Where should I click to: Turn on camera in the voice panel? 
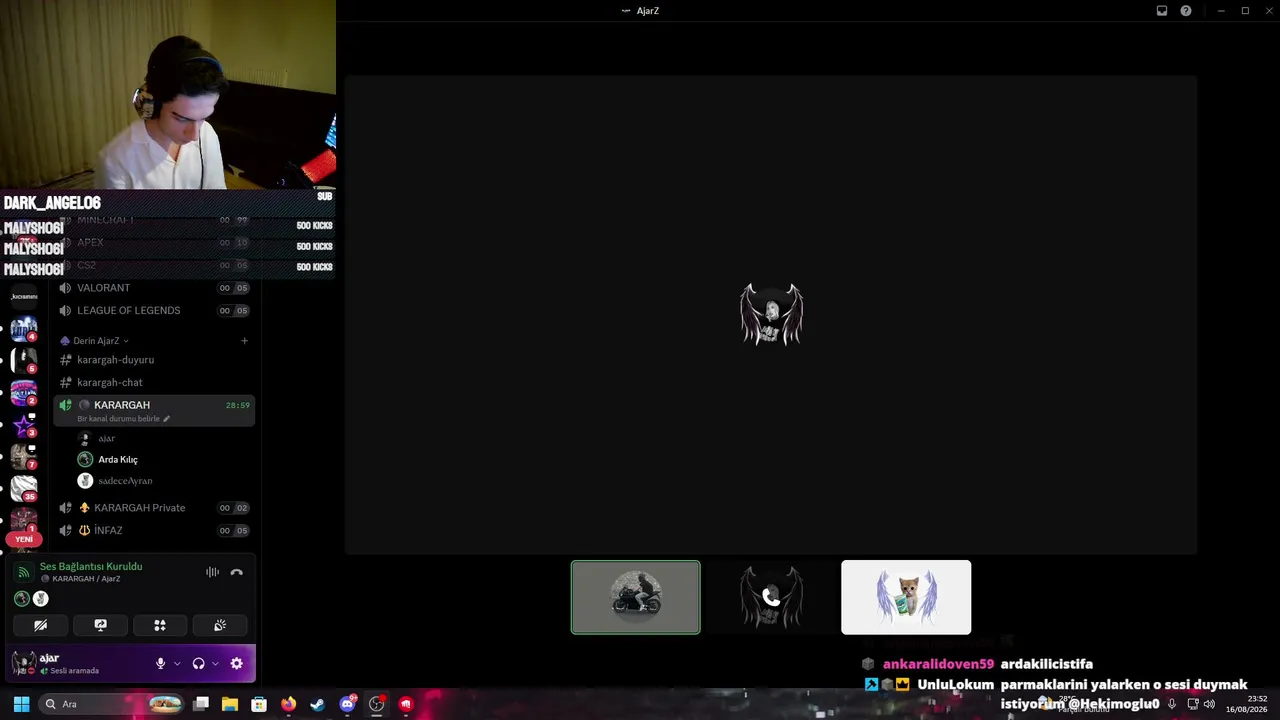41,625
